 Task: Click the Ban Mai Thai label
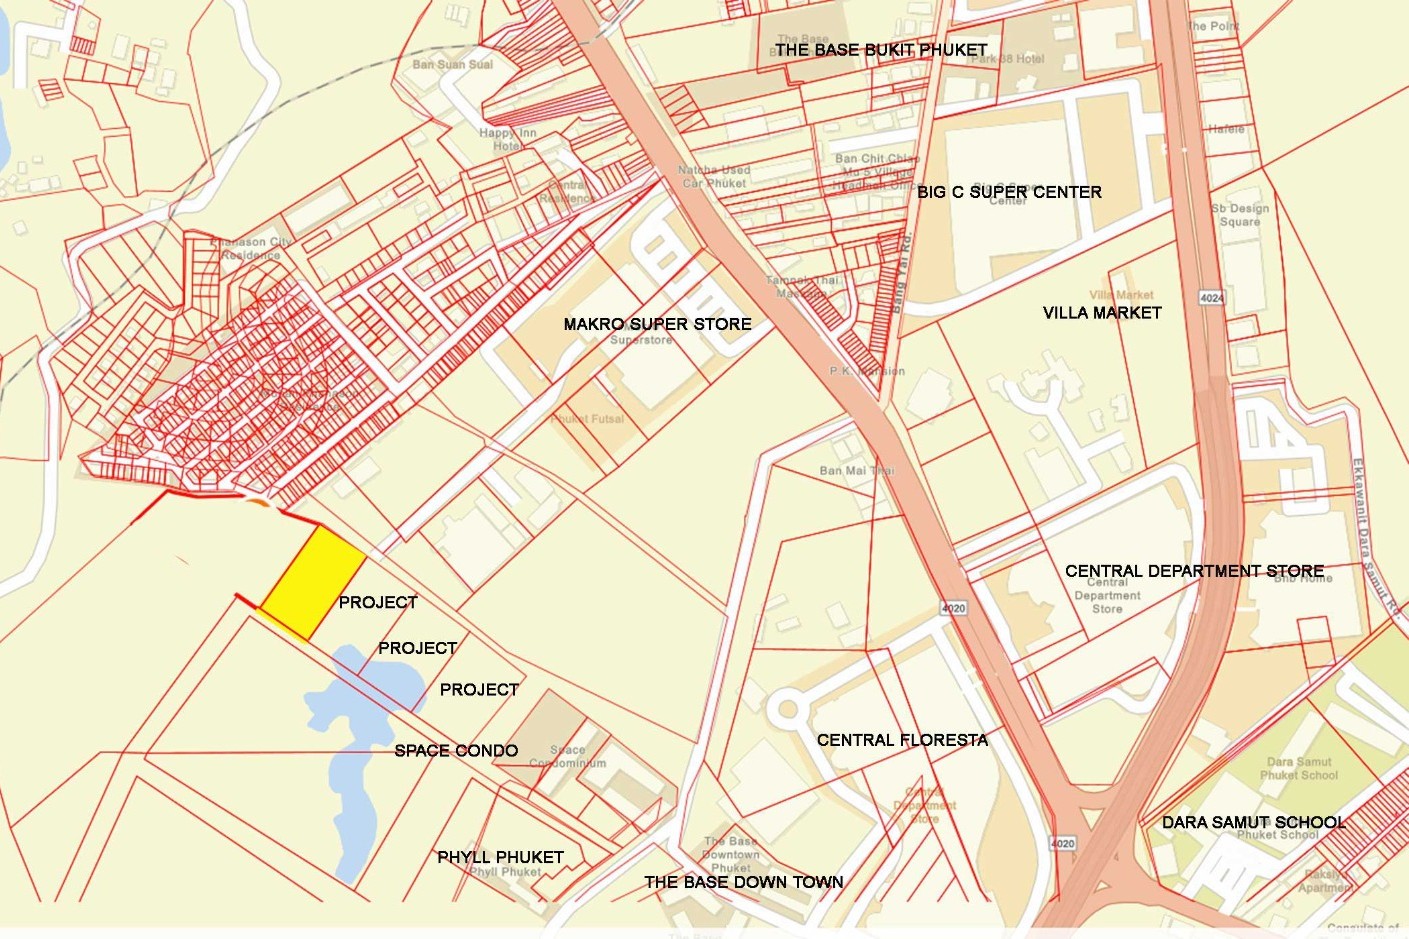857,470
